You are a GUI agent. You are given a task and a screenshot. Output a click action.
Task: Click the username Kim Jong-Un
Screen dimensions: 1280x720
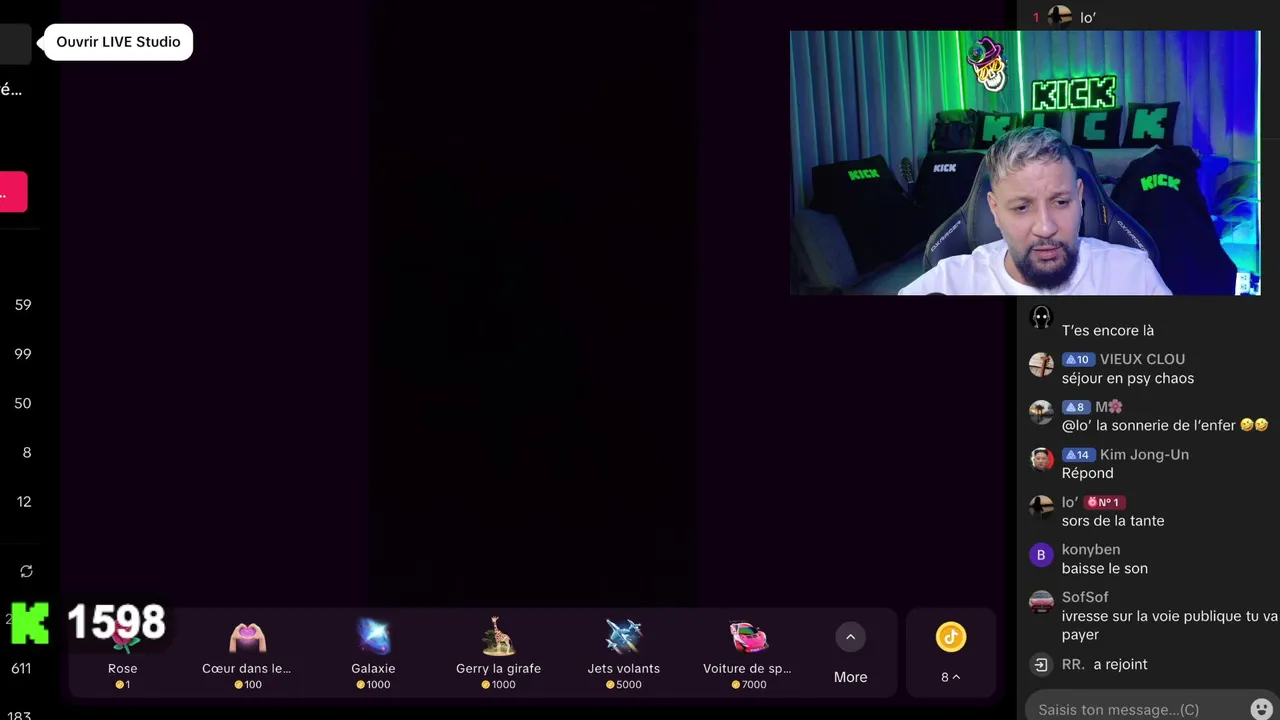pyautogui.click(x=1144, y=454)
